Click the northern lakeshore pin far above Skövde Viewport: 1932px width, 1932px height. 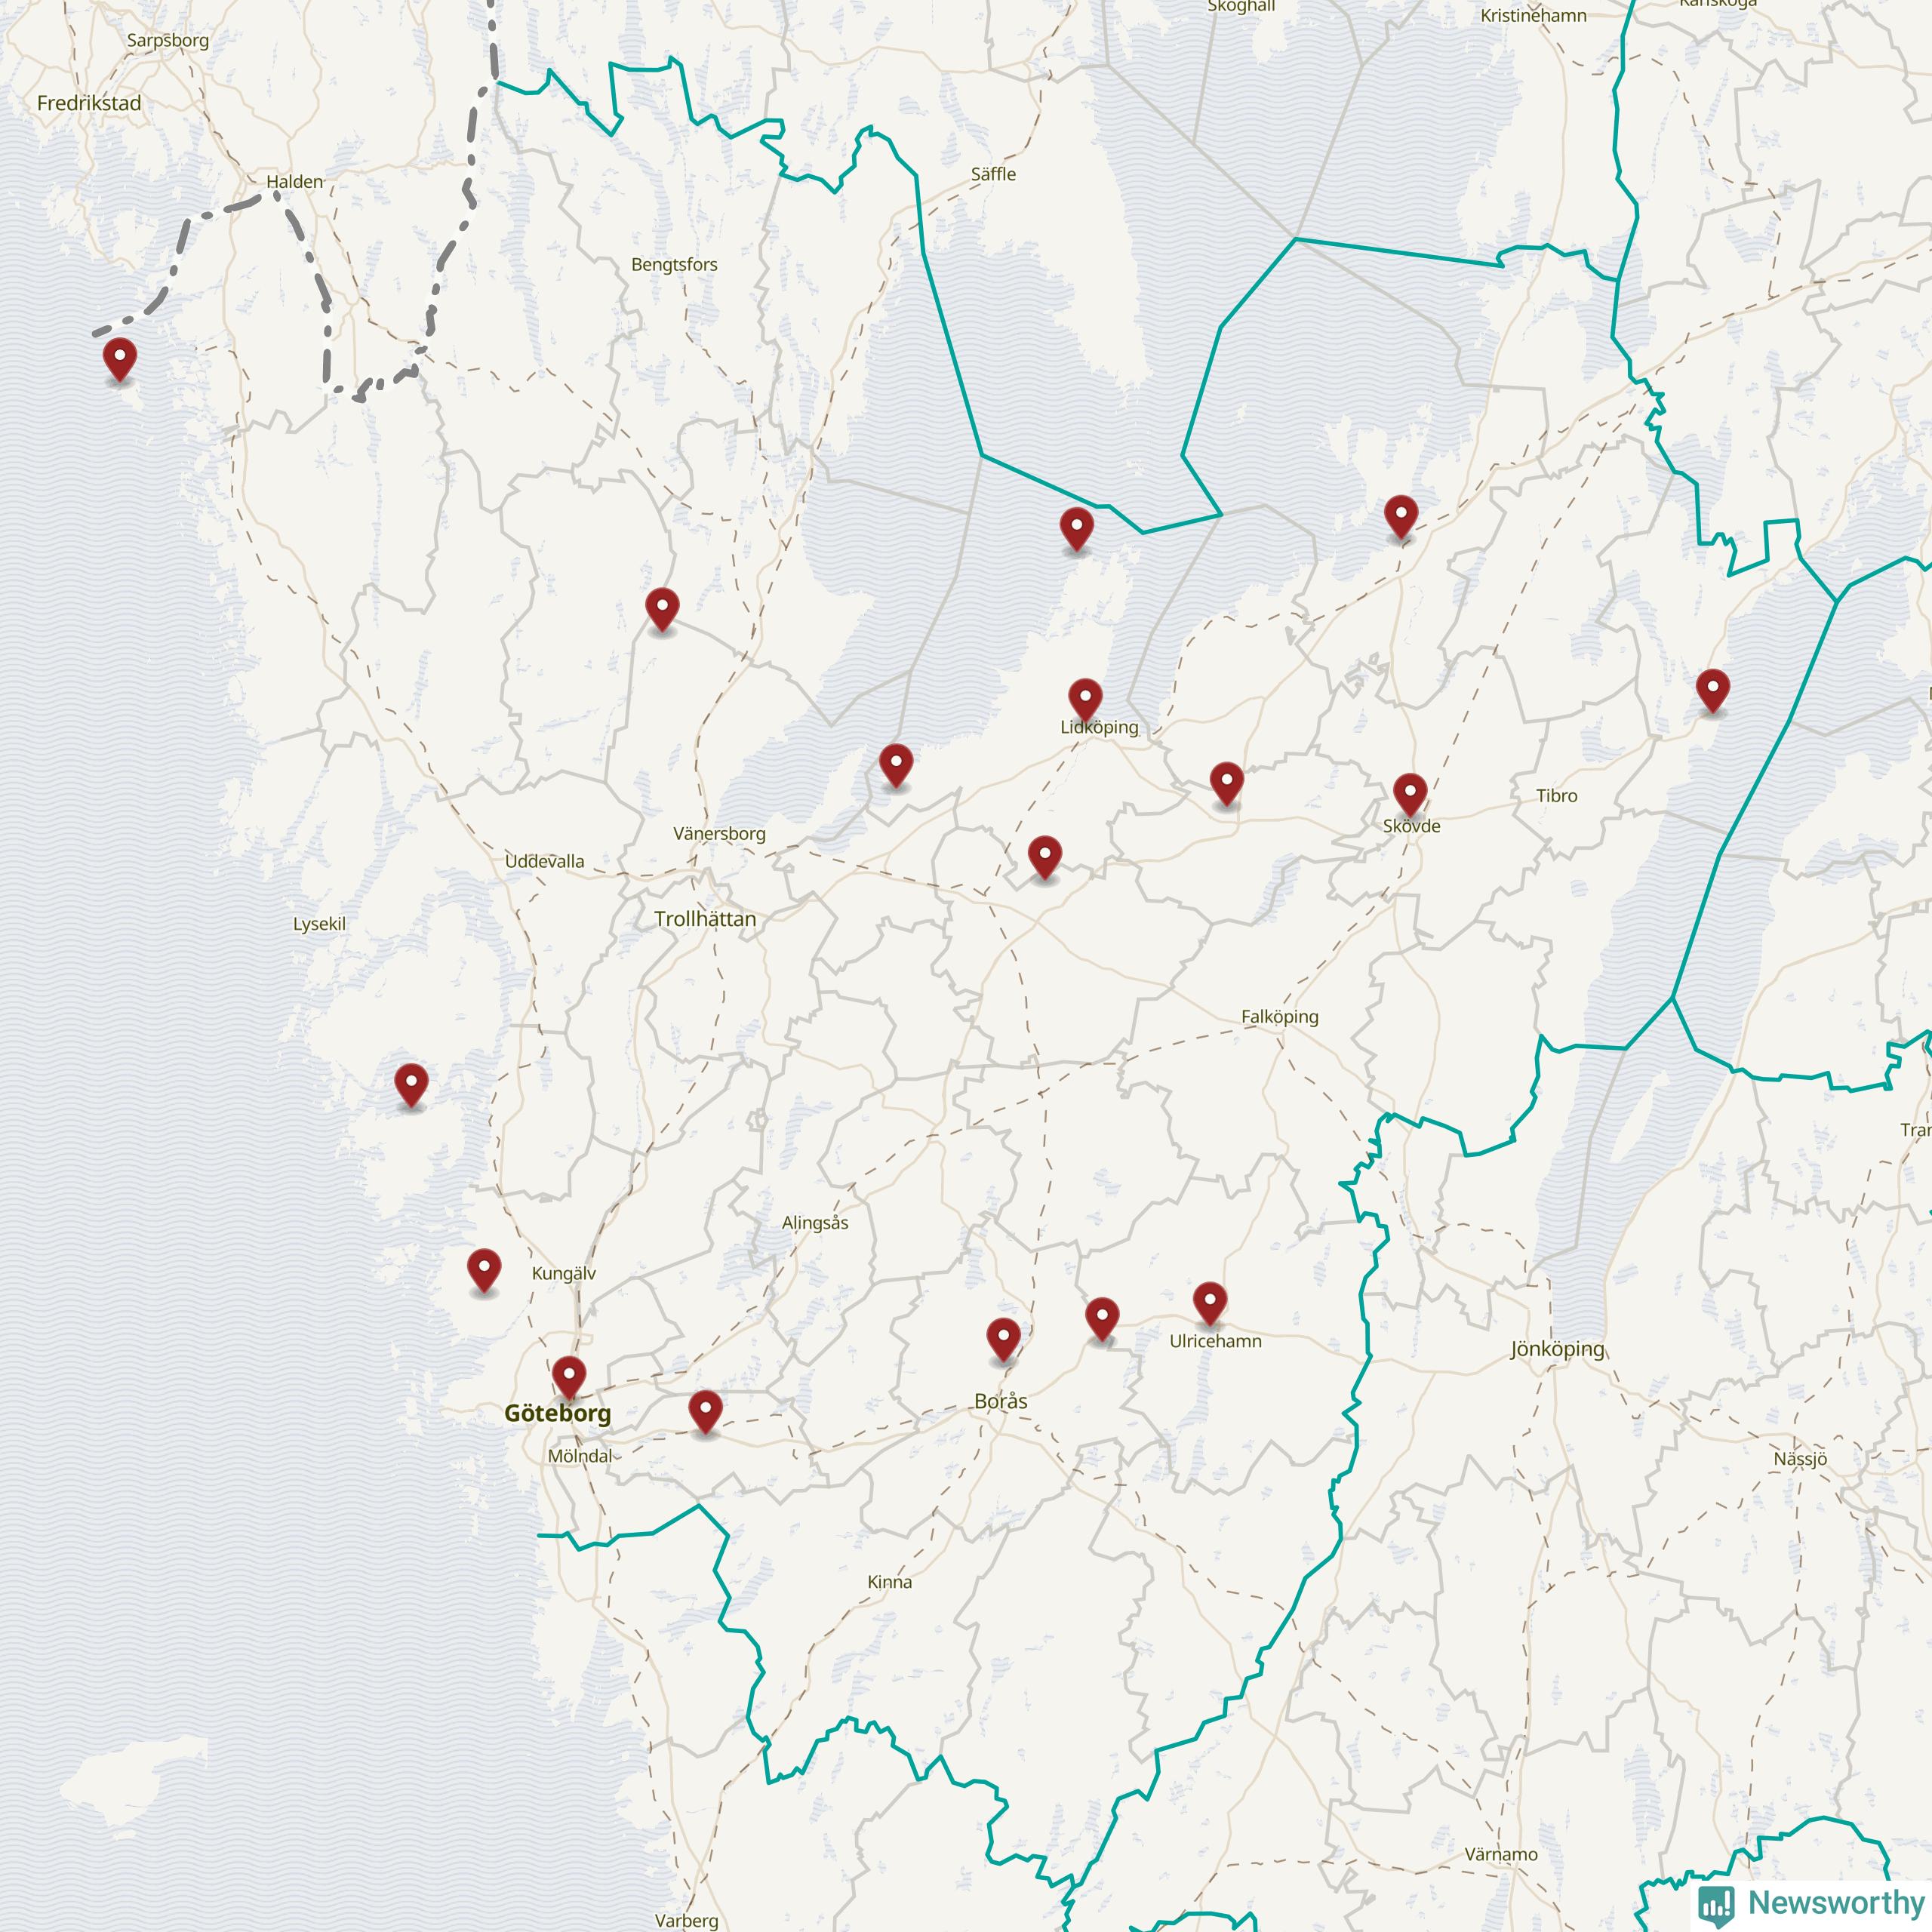pos(1401,517)
